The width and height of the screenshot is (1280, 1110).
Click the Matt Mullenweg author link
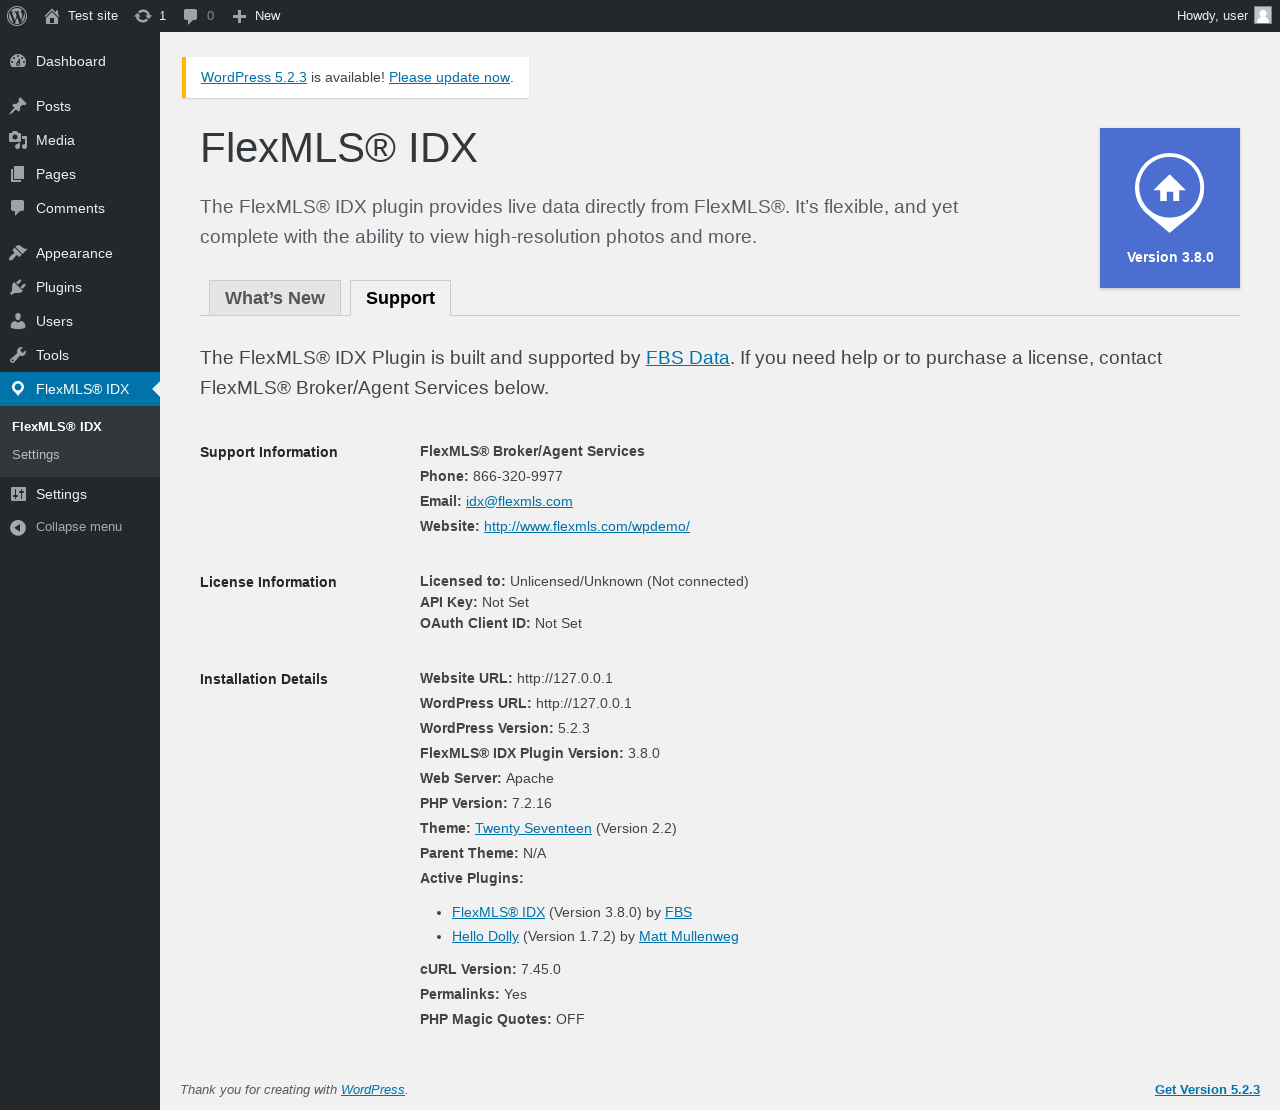click(x=689, y=936)
